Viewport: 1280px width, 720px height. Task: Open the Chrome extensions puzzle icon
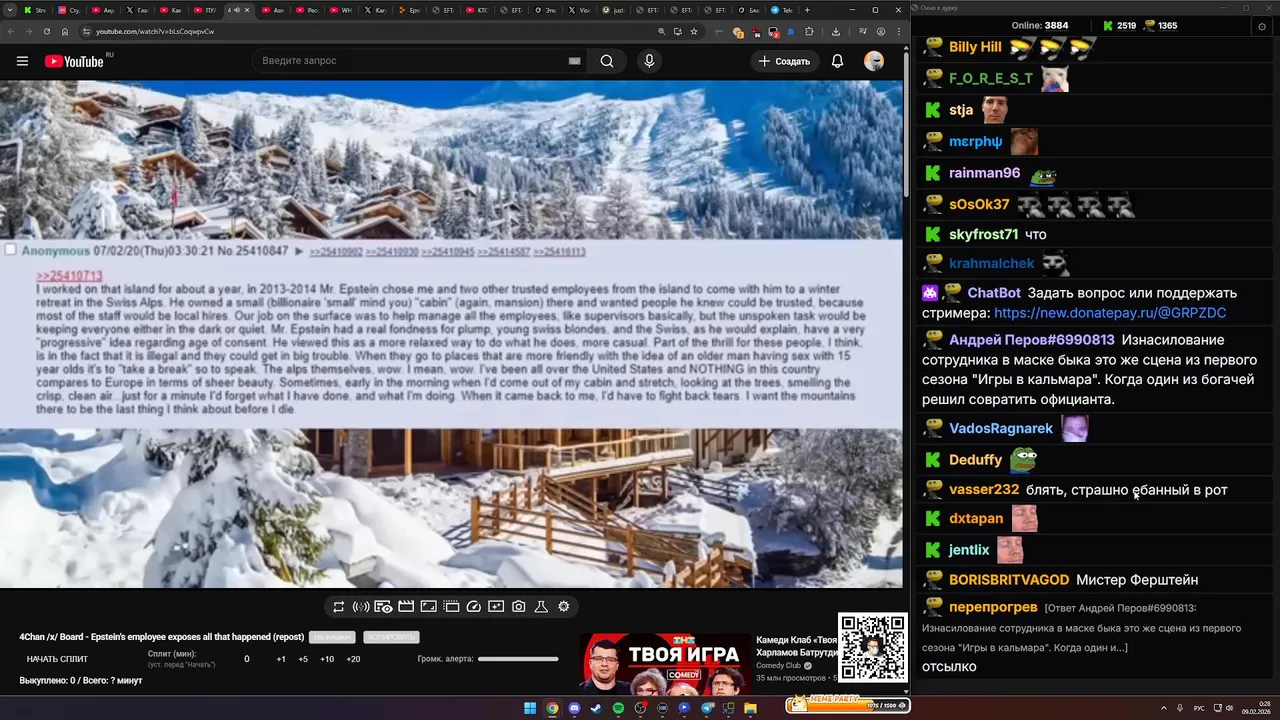tap(810, 31)
